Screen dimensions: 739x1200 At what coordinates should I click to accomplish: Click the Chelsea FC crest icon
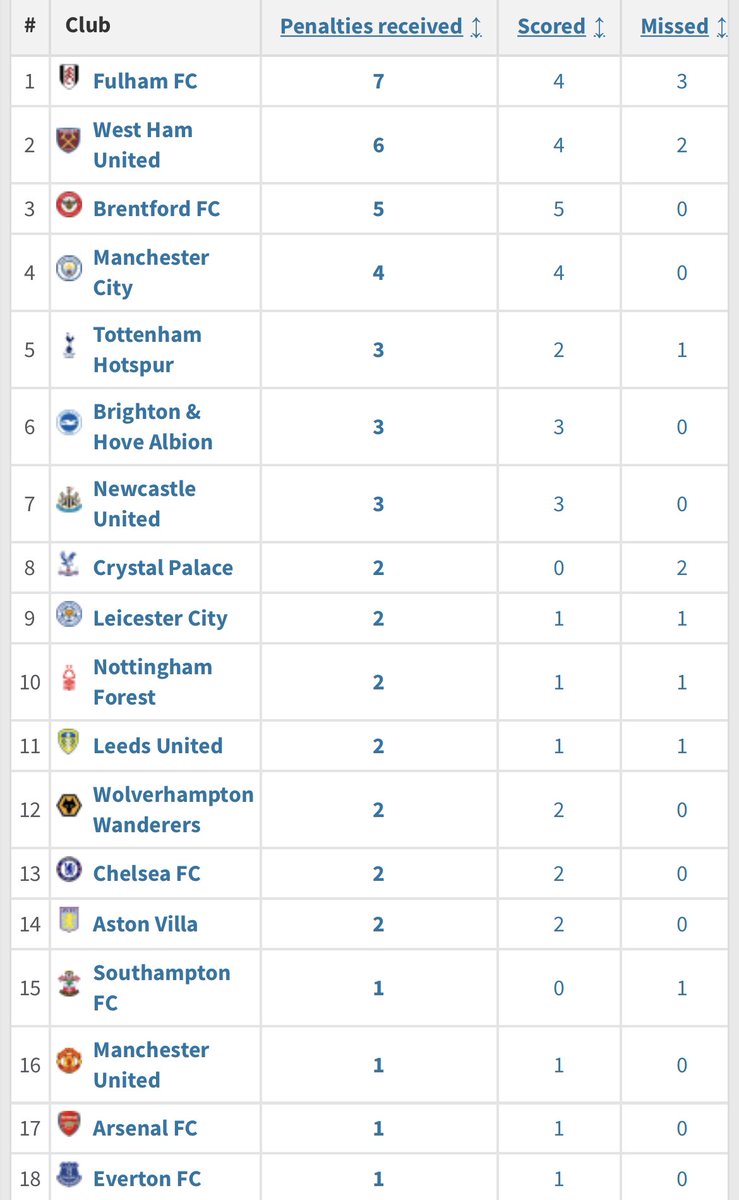click(69, 869)
